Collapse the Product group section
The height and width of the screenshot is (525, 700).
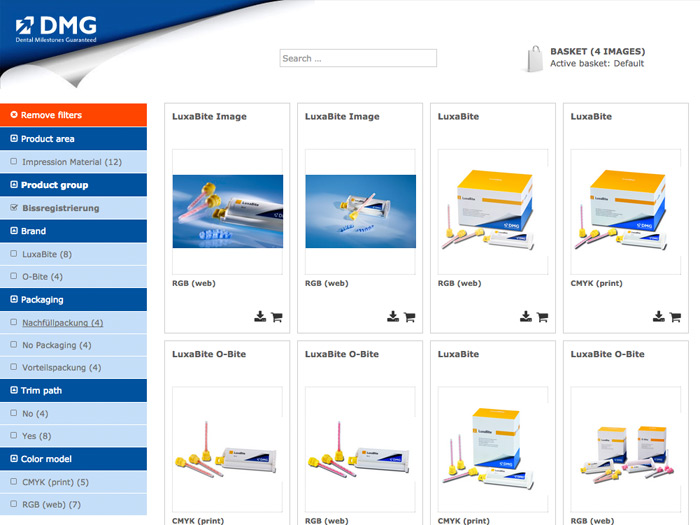coord(14,184)
